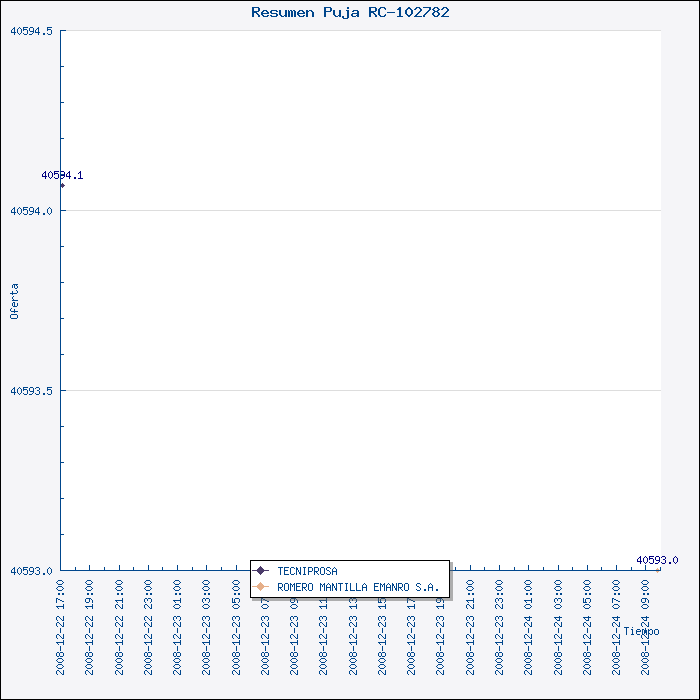Click the Tiempo horizontal axis title

tap(641, 631)
